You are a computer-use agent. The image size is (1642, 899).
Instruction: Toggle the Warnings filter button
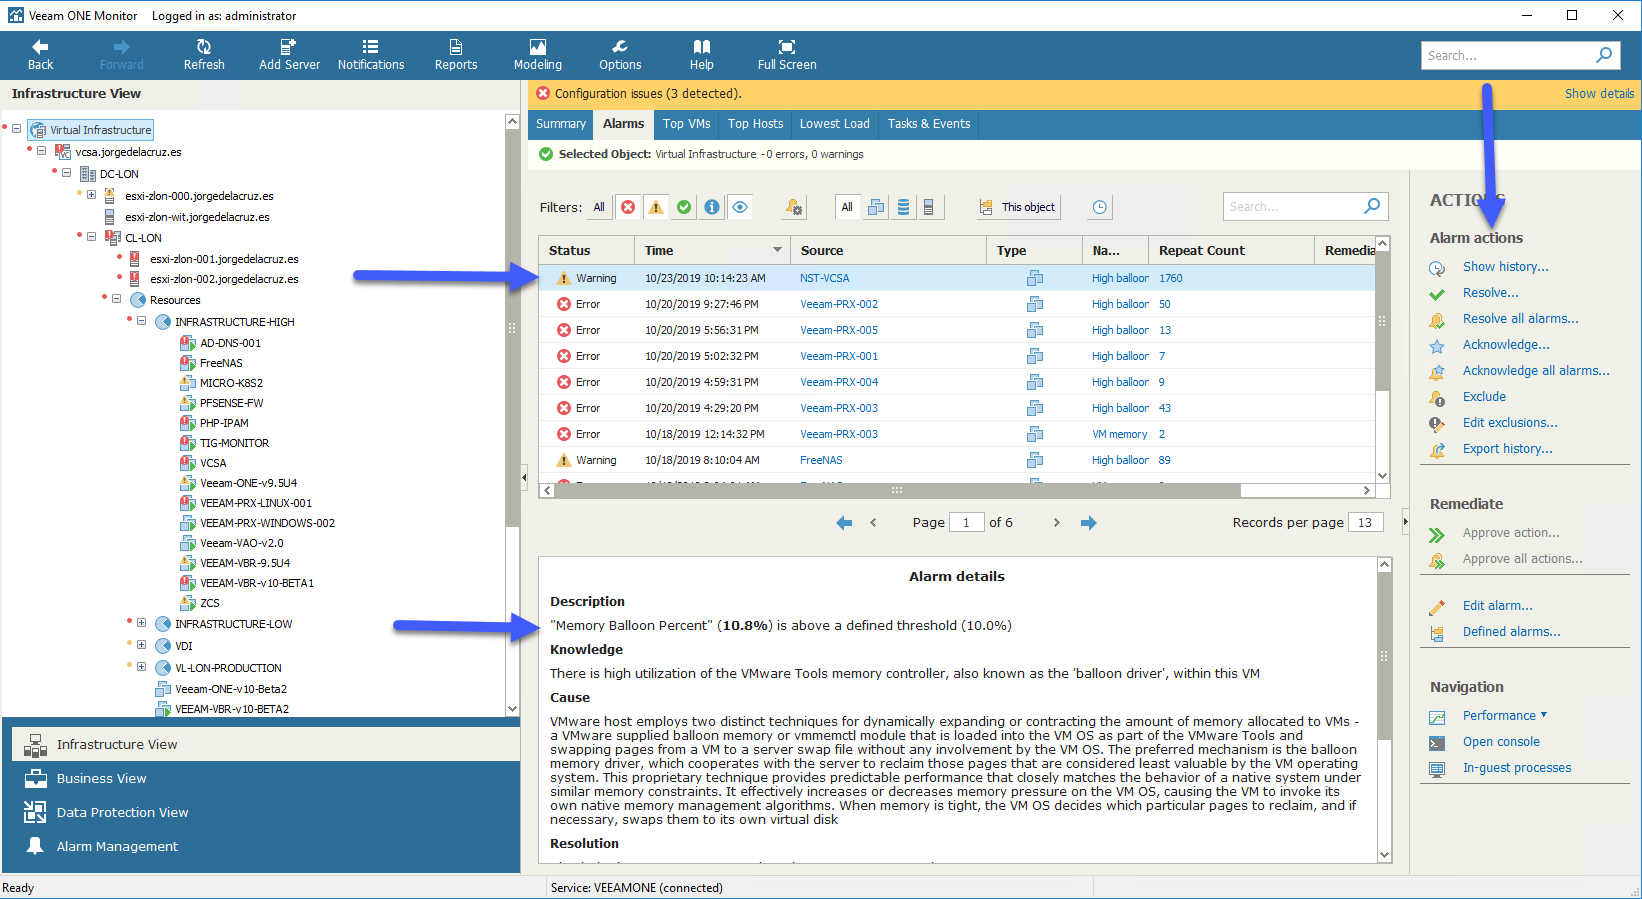656,207
